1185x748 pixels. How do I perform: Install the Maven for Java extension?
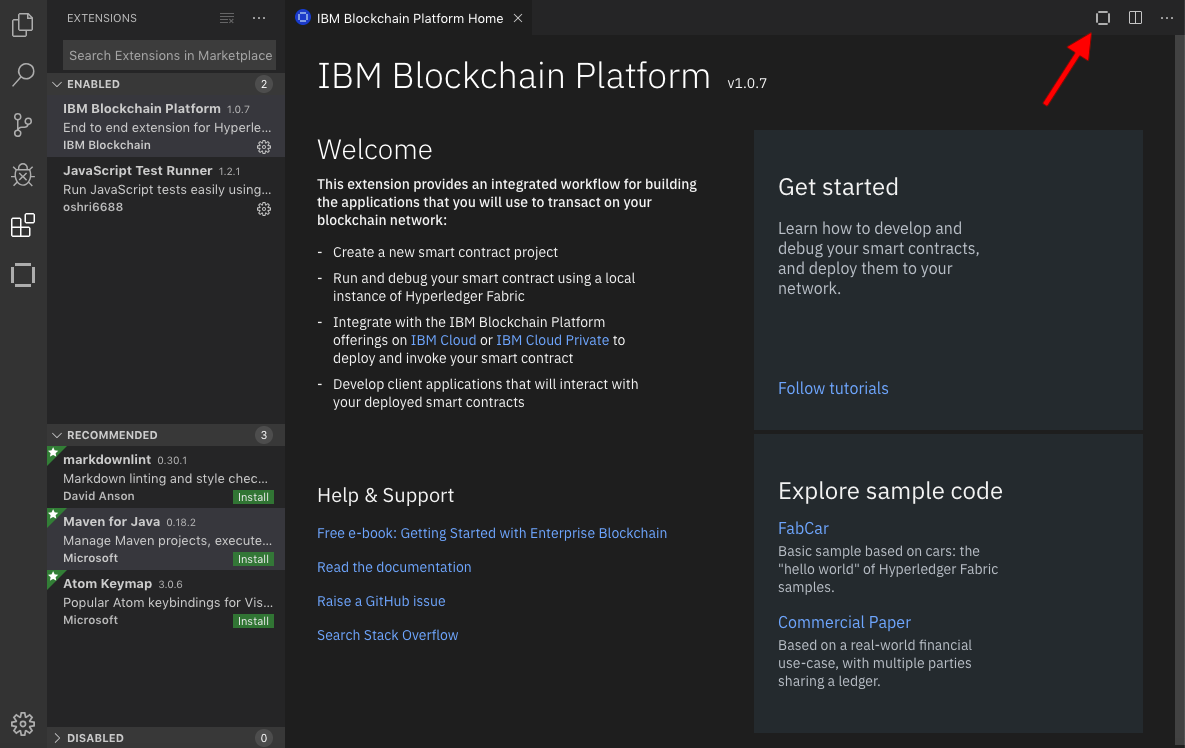coord(253,559)
